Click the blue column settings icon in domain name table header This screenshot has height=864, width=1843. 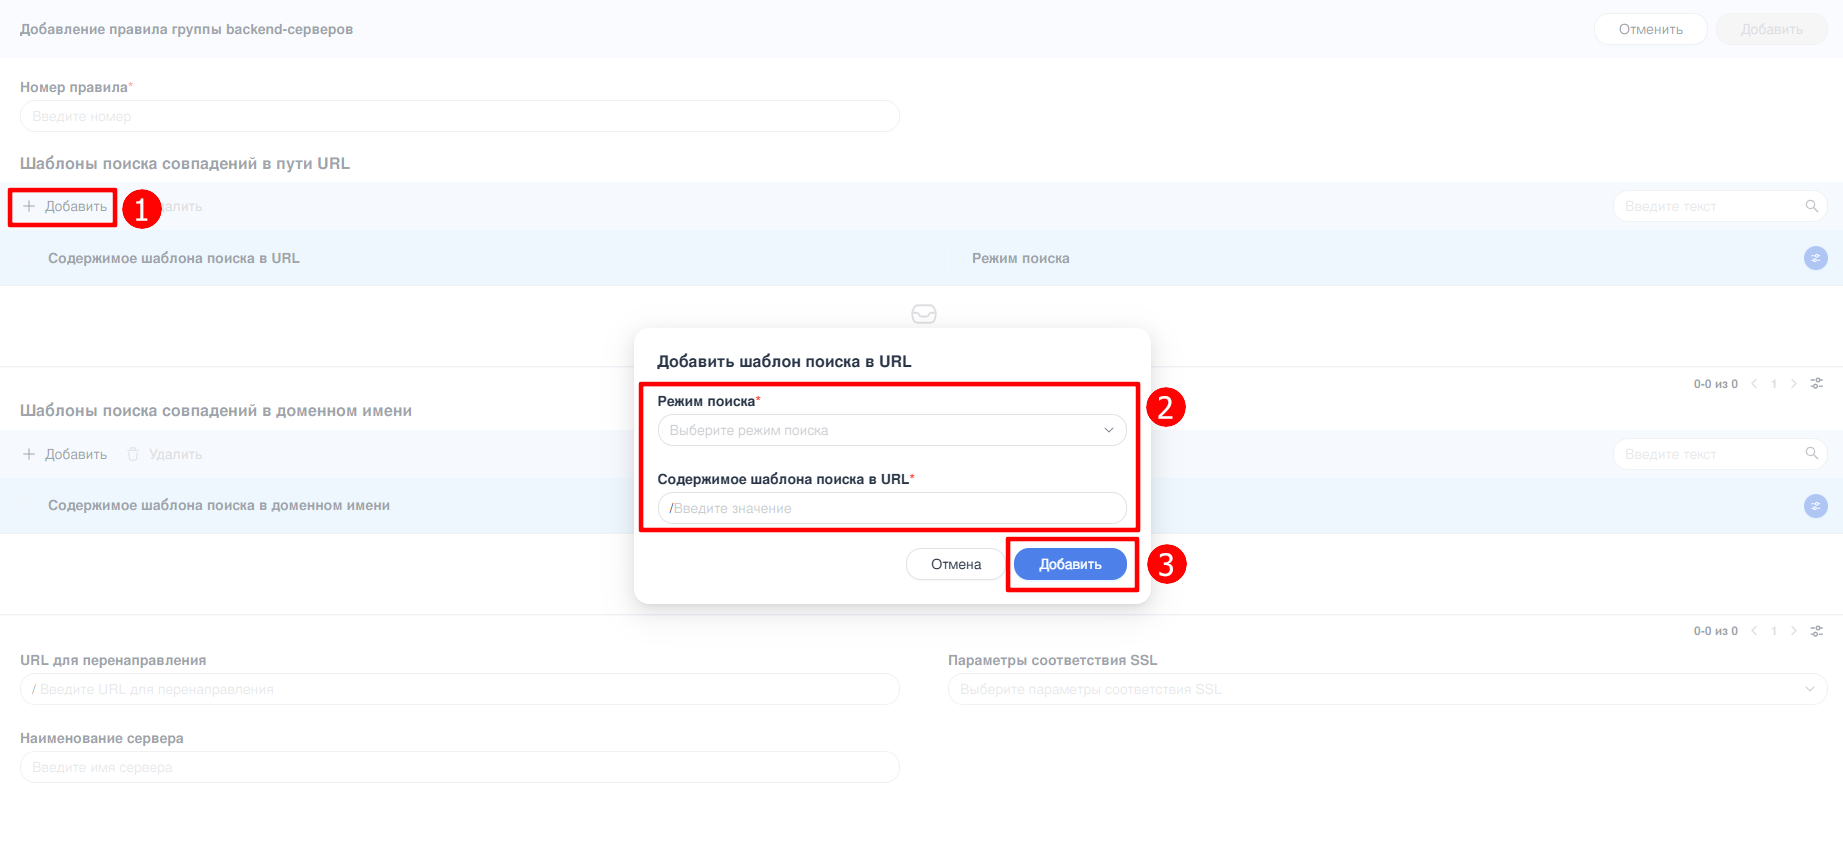(x=1815, y=506)
